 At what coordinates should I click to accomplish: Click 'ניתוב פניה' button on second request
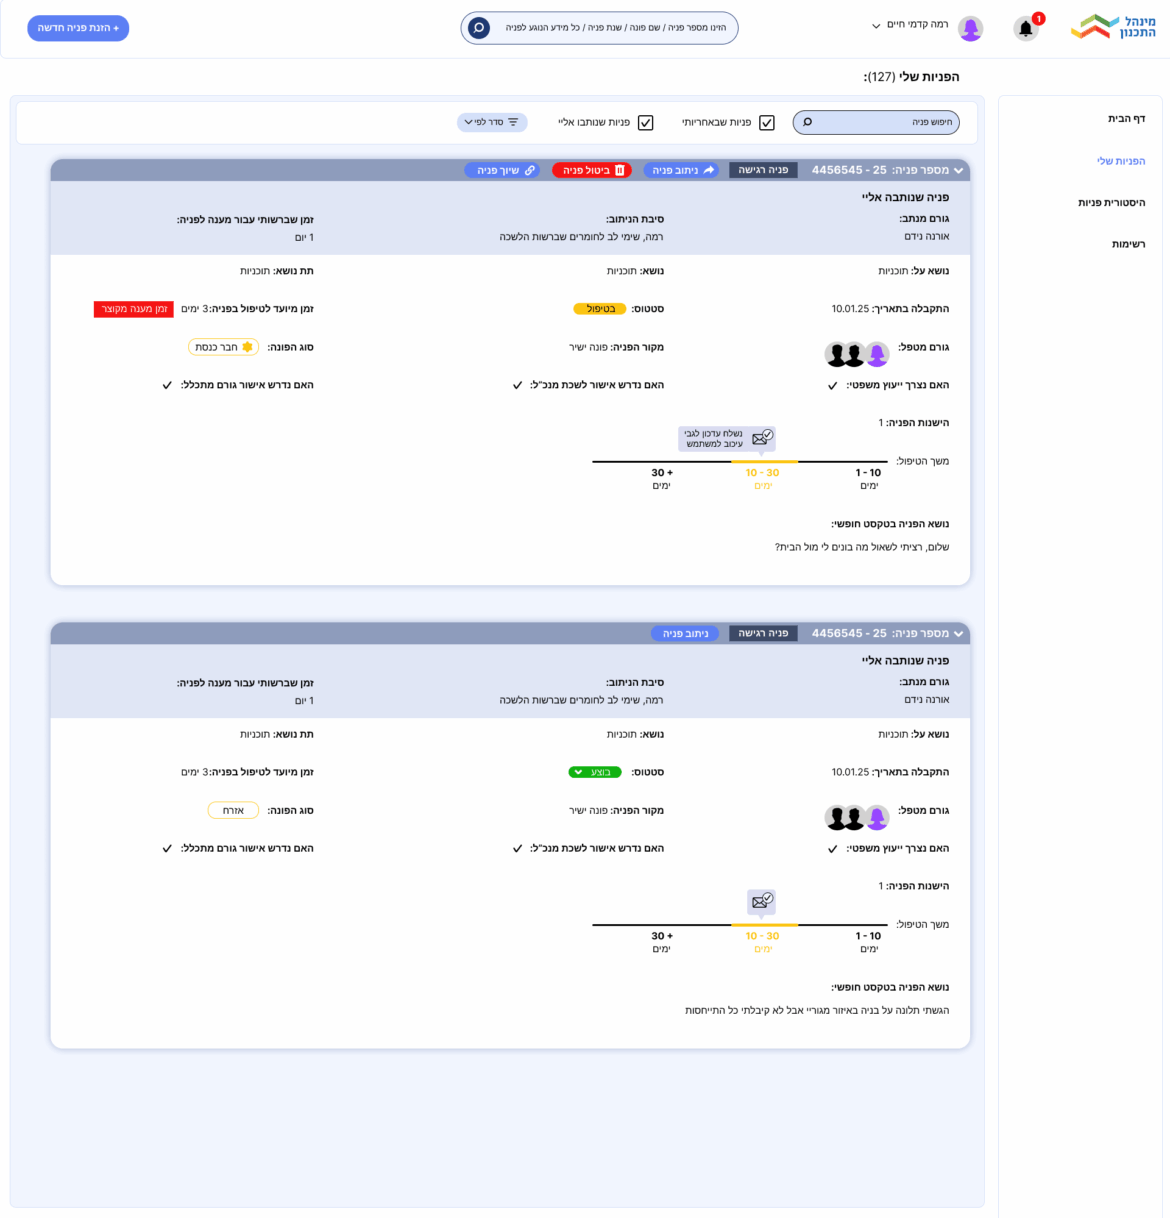685,633
